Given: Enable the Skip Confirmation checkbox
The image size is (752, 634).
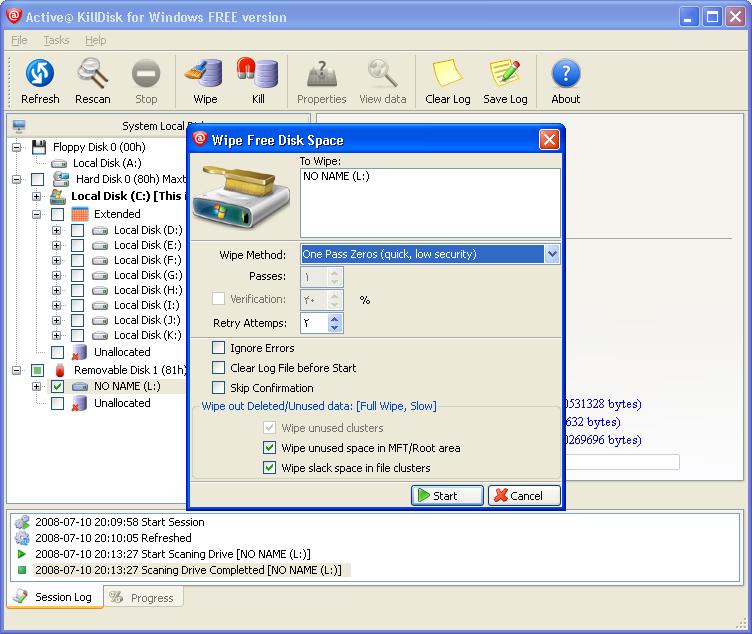Looking at the screenshot, I should 218,387.
